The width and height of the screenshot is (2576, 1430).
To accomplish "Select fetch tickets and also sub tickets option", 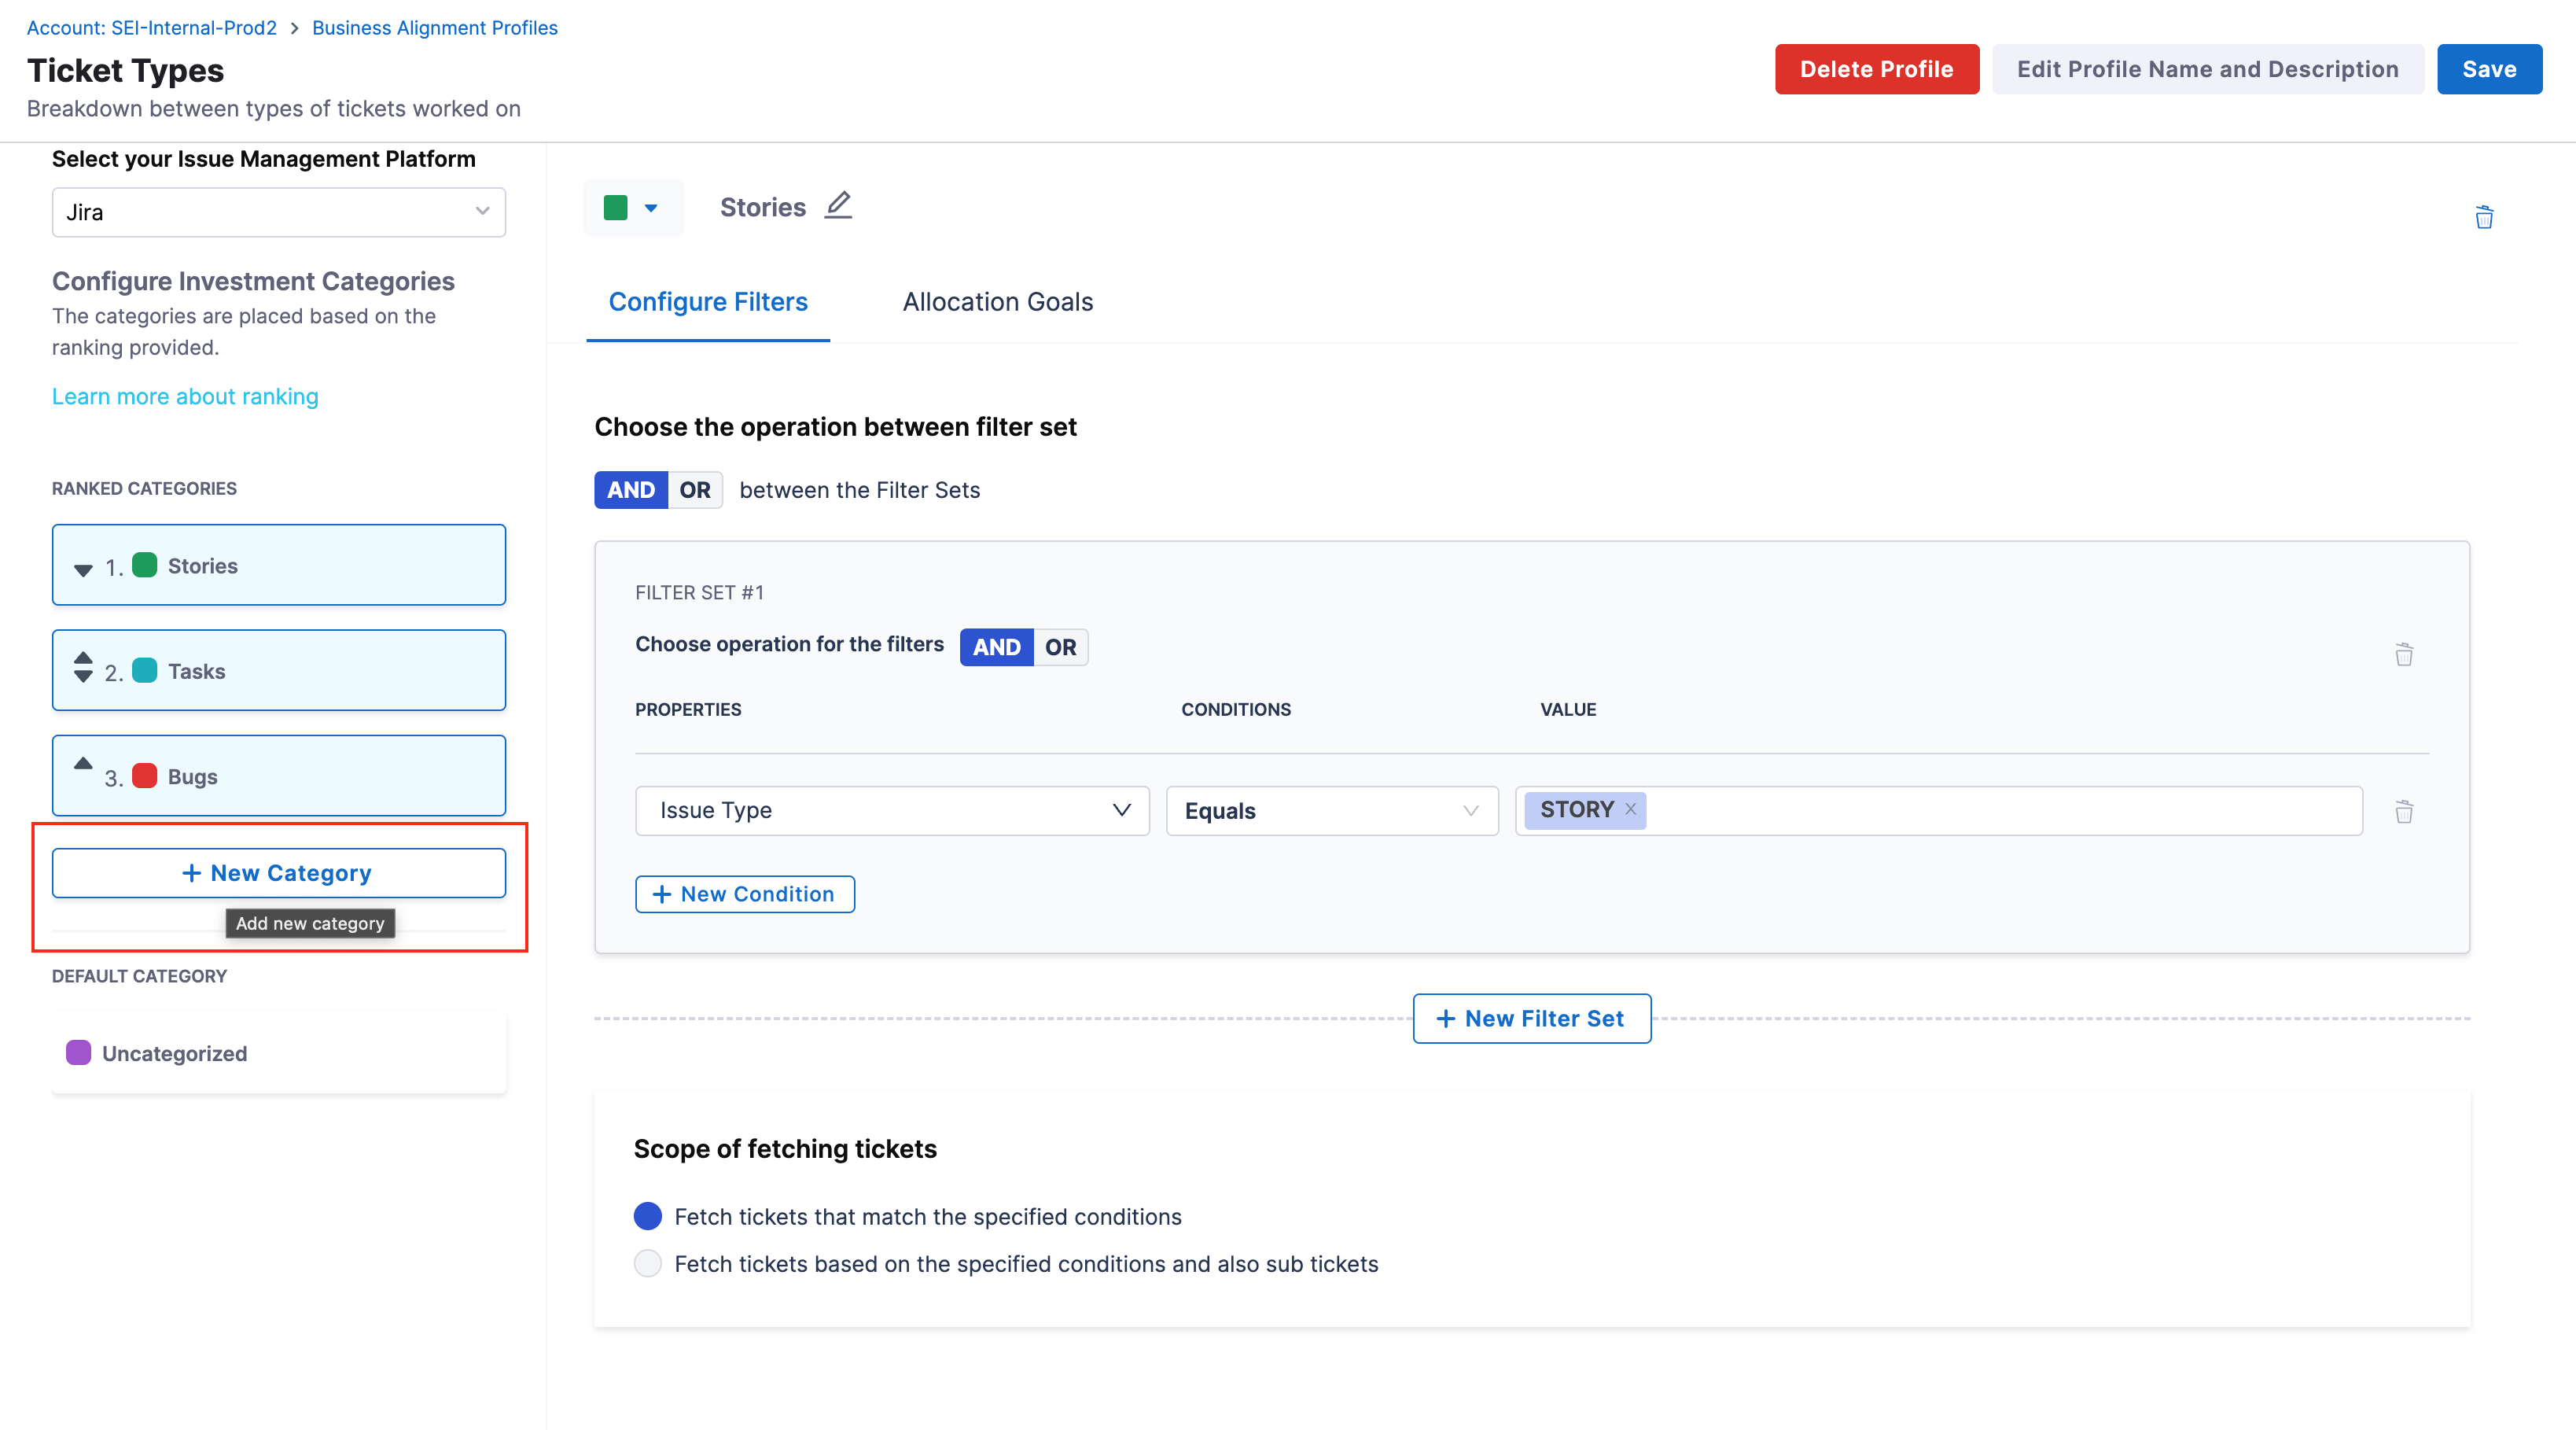I will (648, 1263).
